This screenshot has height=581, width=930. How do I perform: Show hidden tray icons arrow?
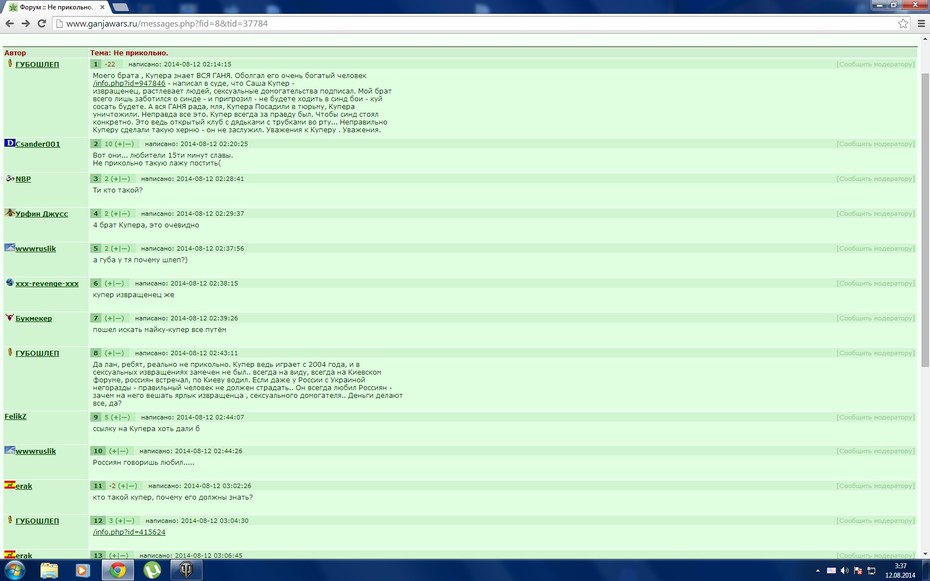point(818,571)
